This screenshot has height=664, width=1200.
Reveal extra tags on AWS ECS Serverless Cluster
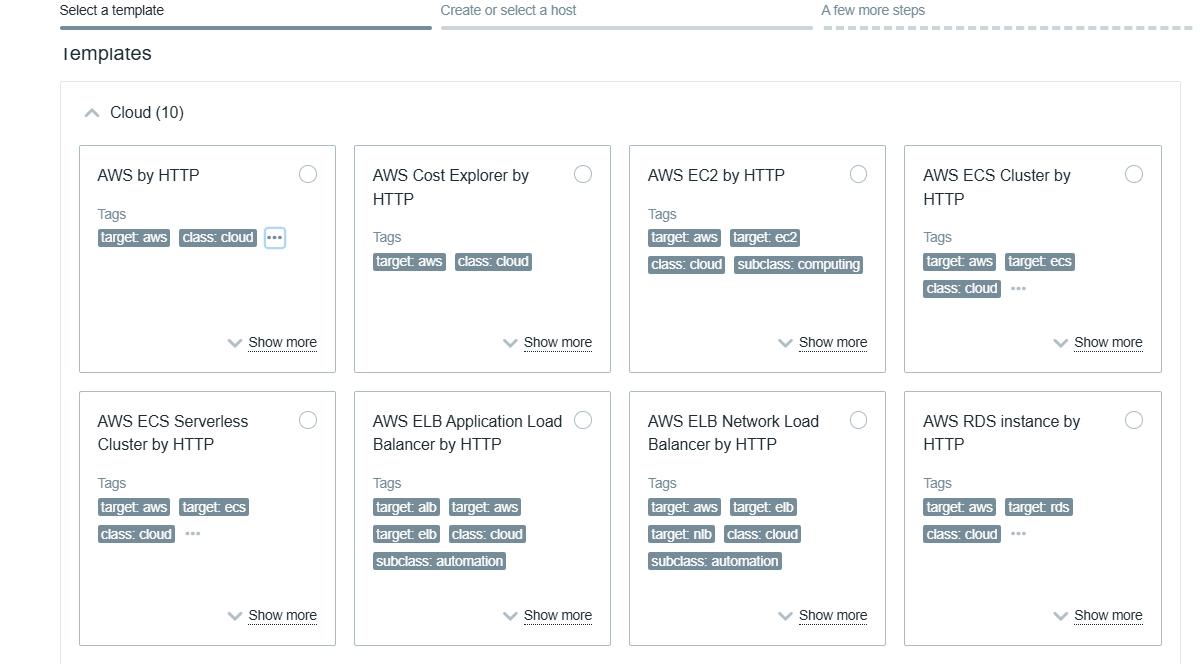coord(193,534)
